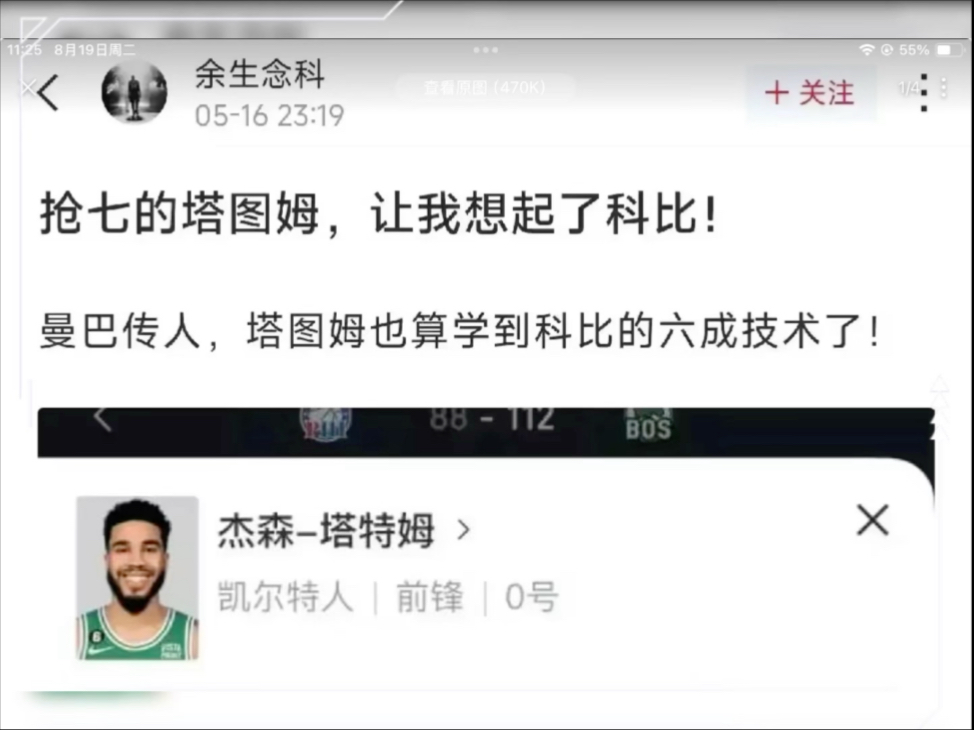Open the iPad multitasking dots at top
974x730 pixels.
[x=485, y=50]
